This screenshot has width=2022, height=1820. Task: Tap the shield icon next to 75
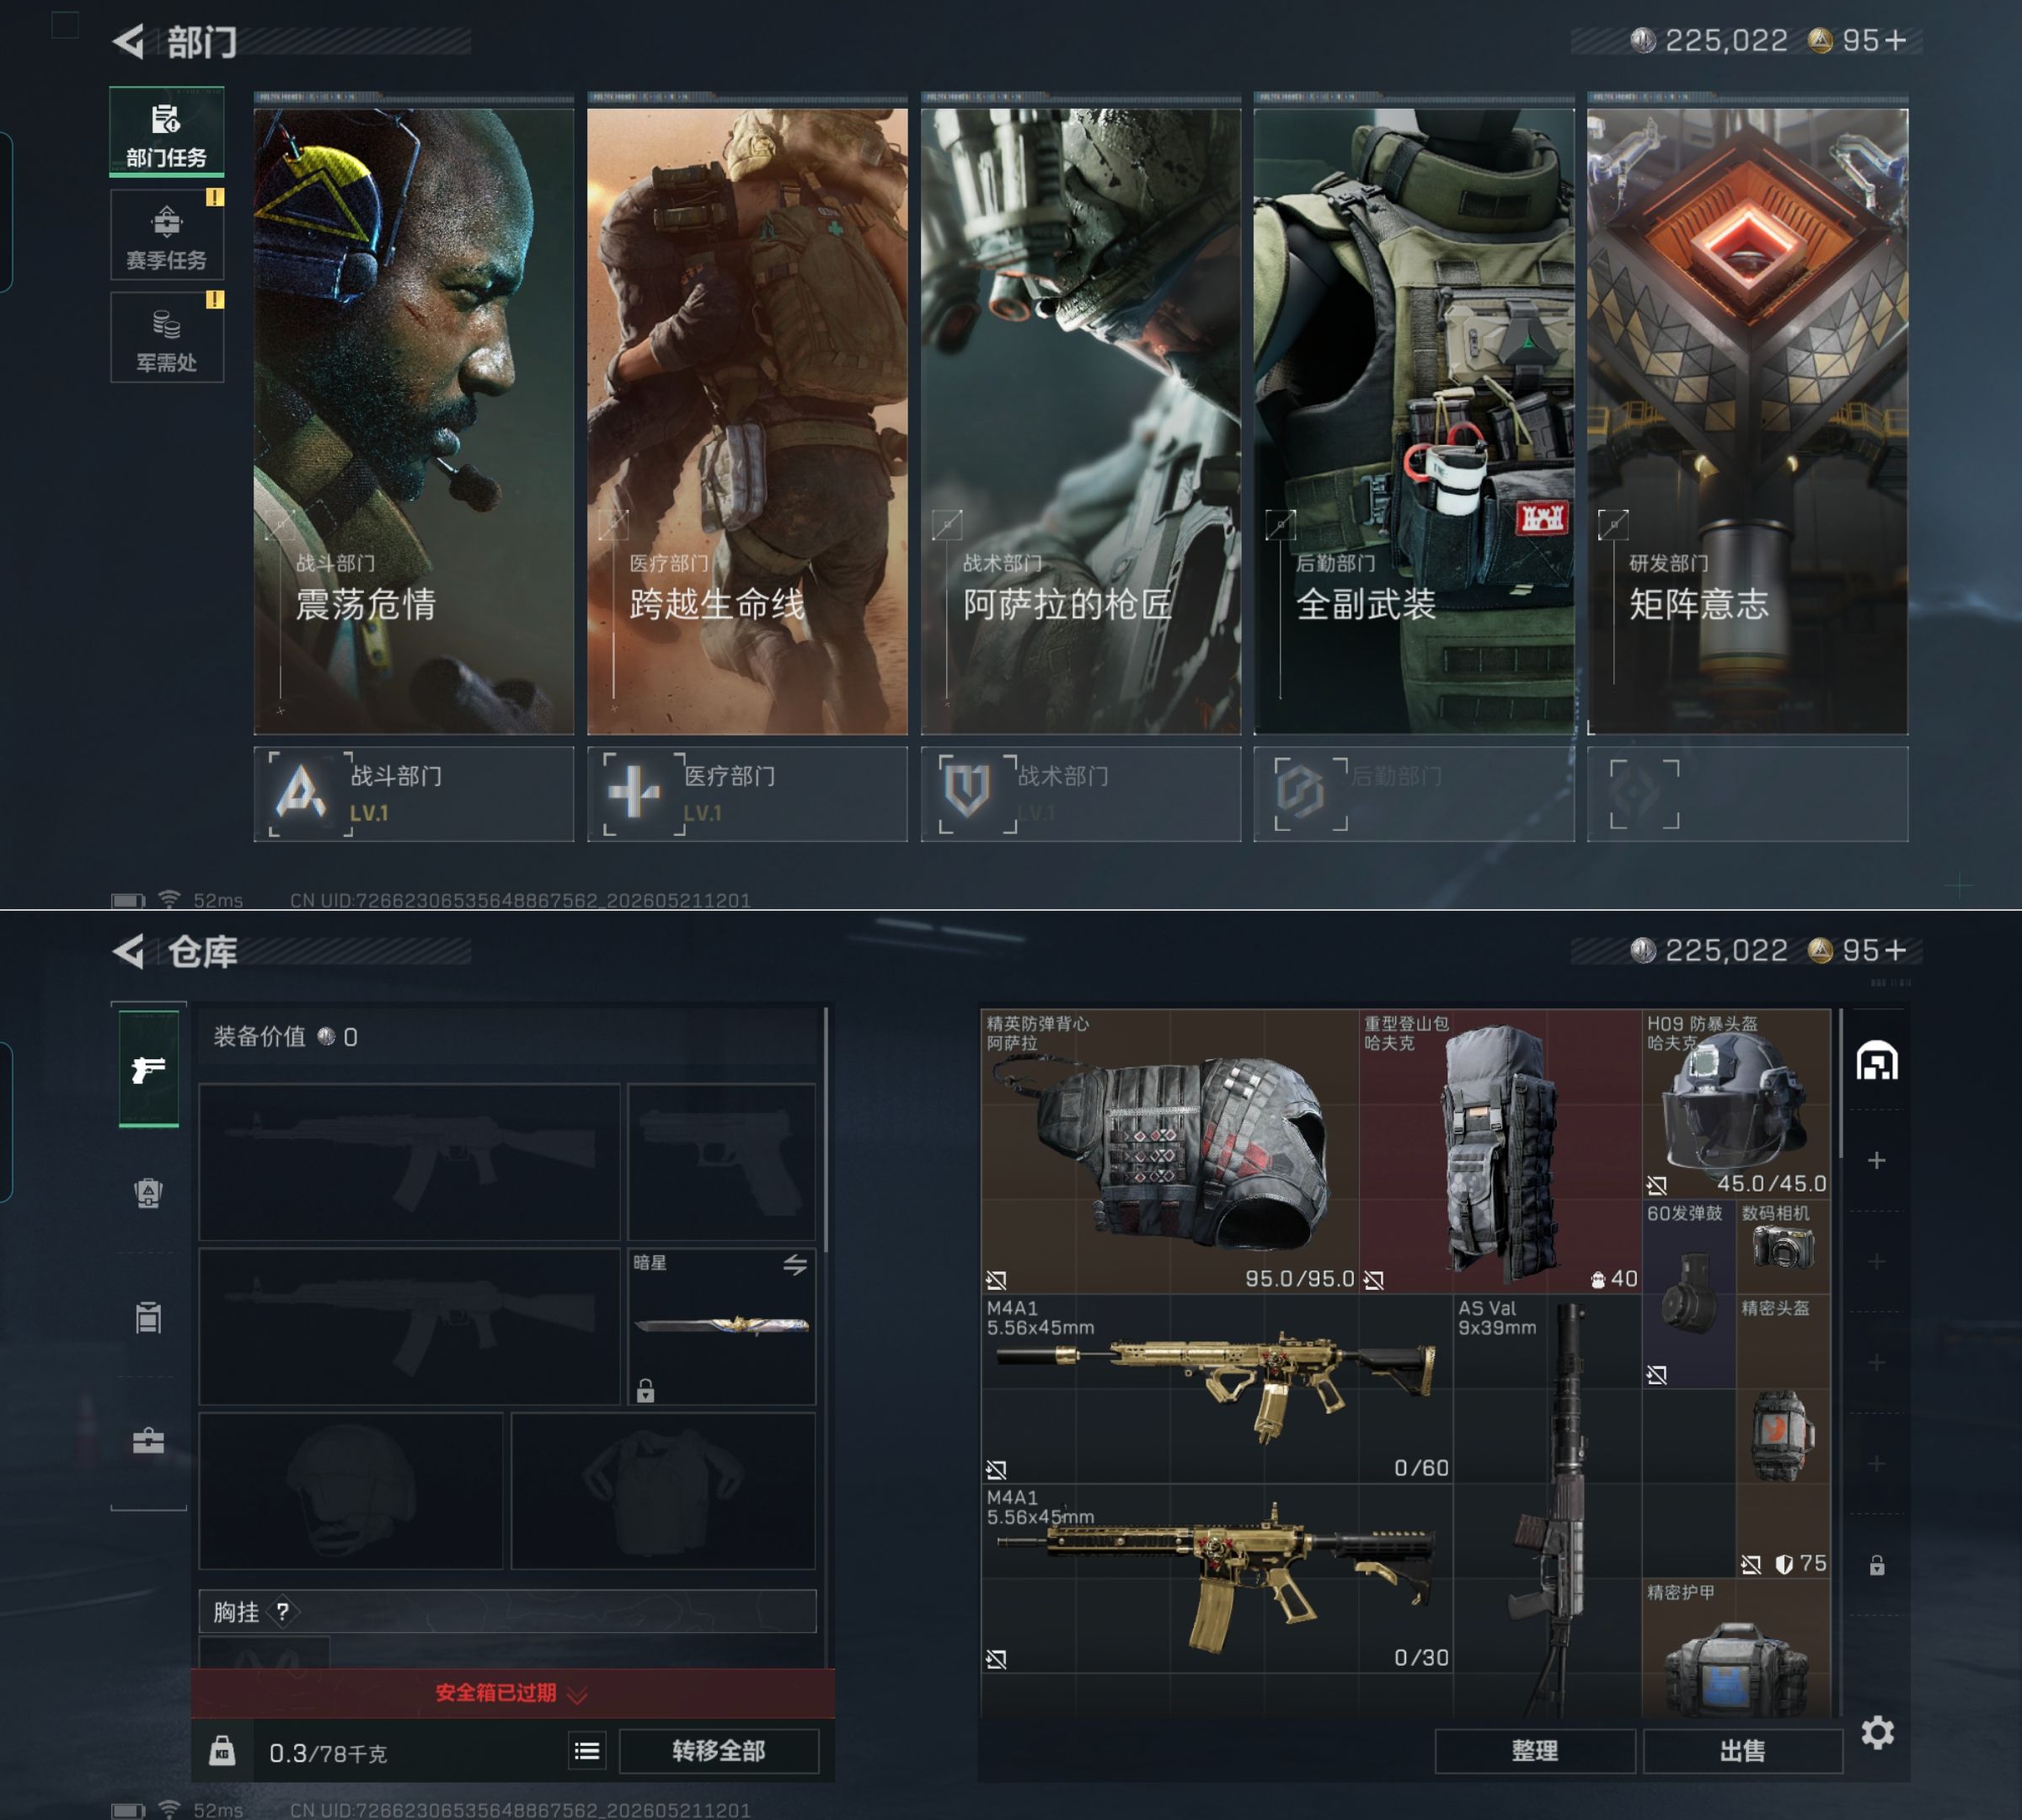pos(1783,1564)
